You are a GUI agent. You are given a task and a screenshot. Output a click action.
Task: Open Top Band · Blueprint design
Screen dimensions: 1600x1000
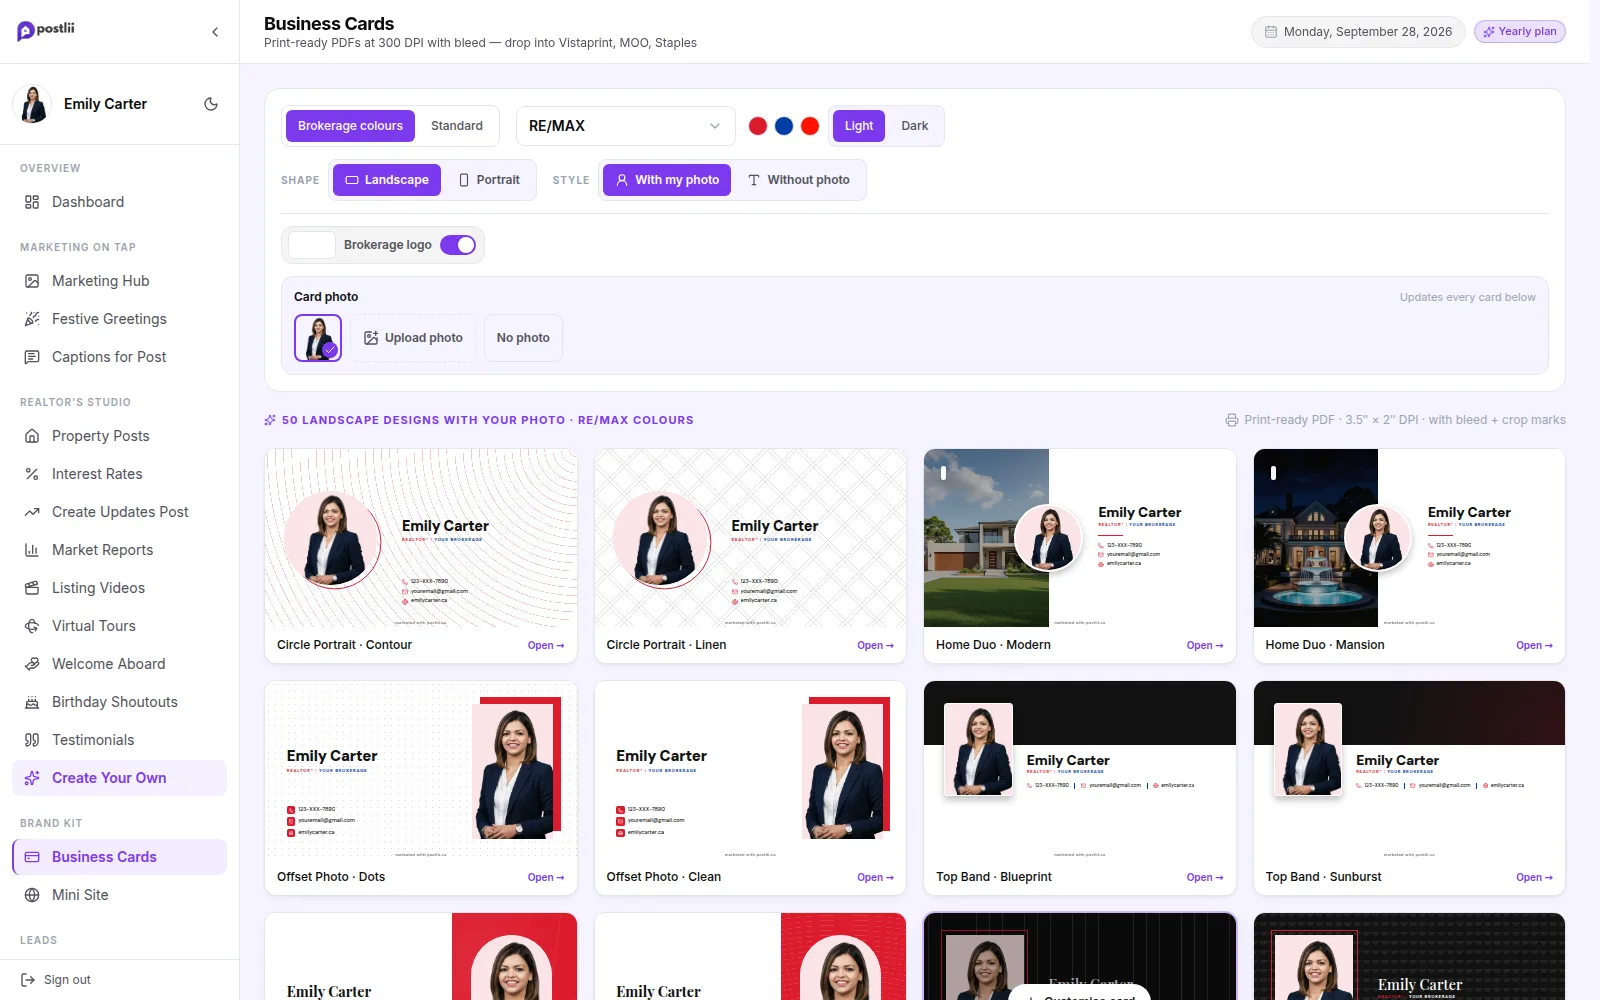1205,878
